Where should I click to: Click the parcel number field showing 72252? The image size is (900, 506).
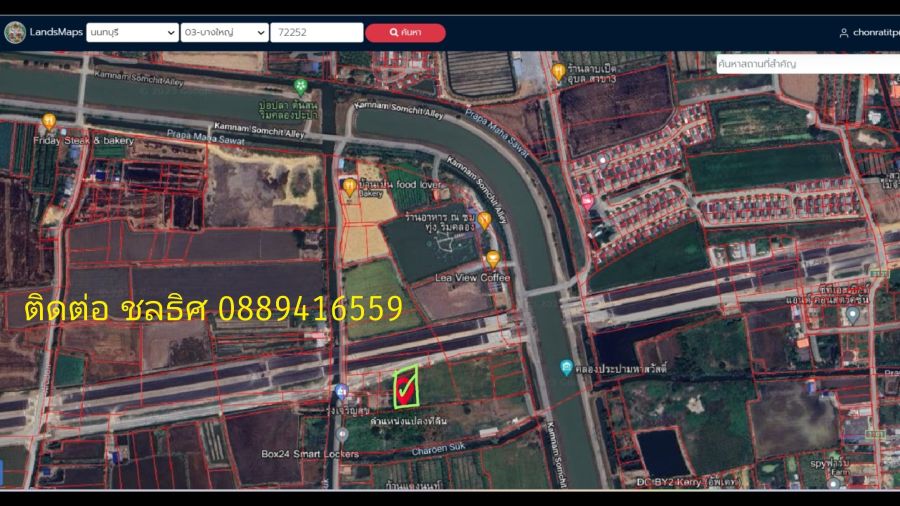point(316,33)
